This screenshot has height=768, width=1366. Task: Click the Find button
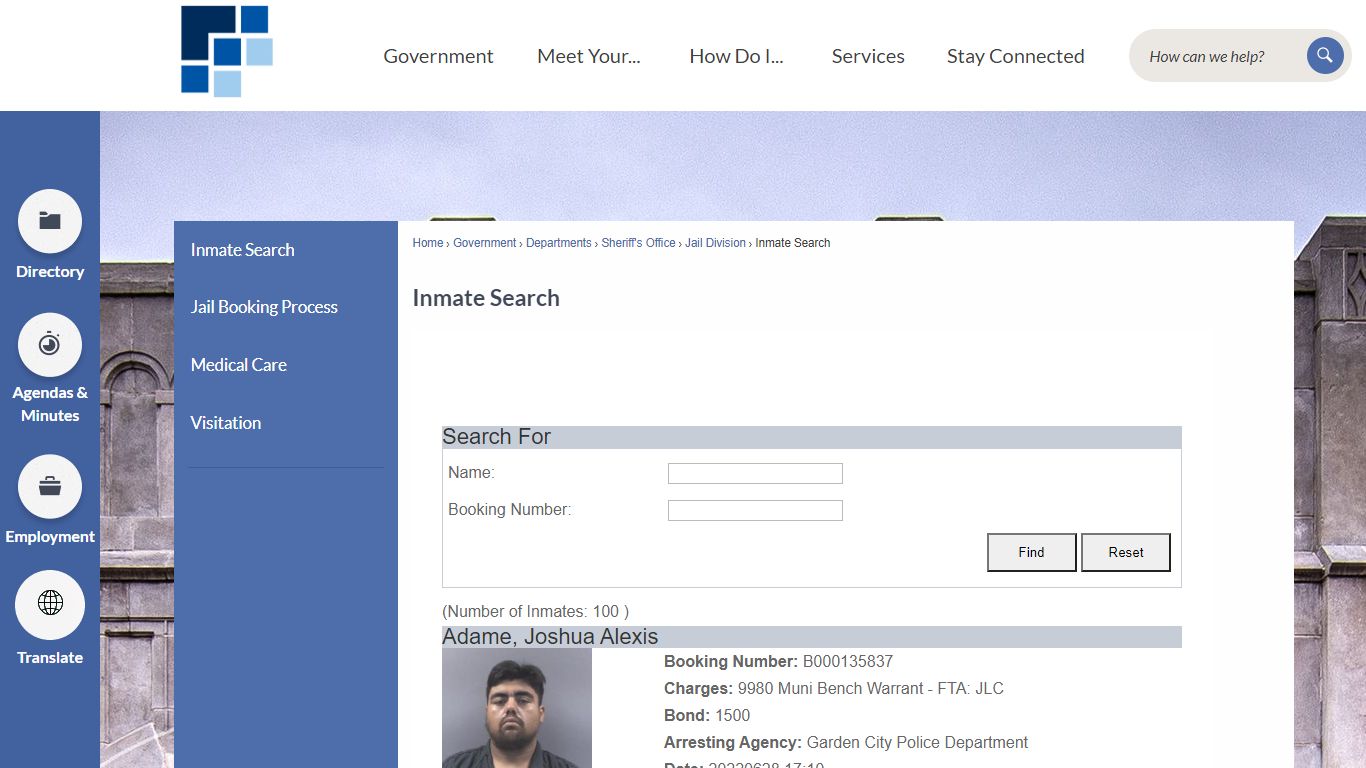tap(1032, 552)
